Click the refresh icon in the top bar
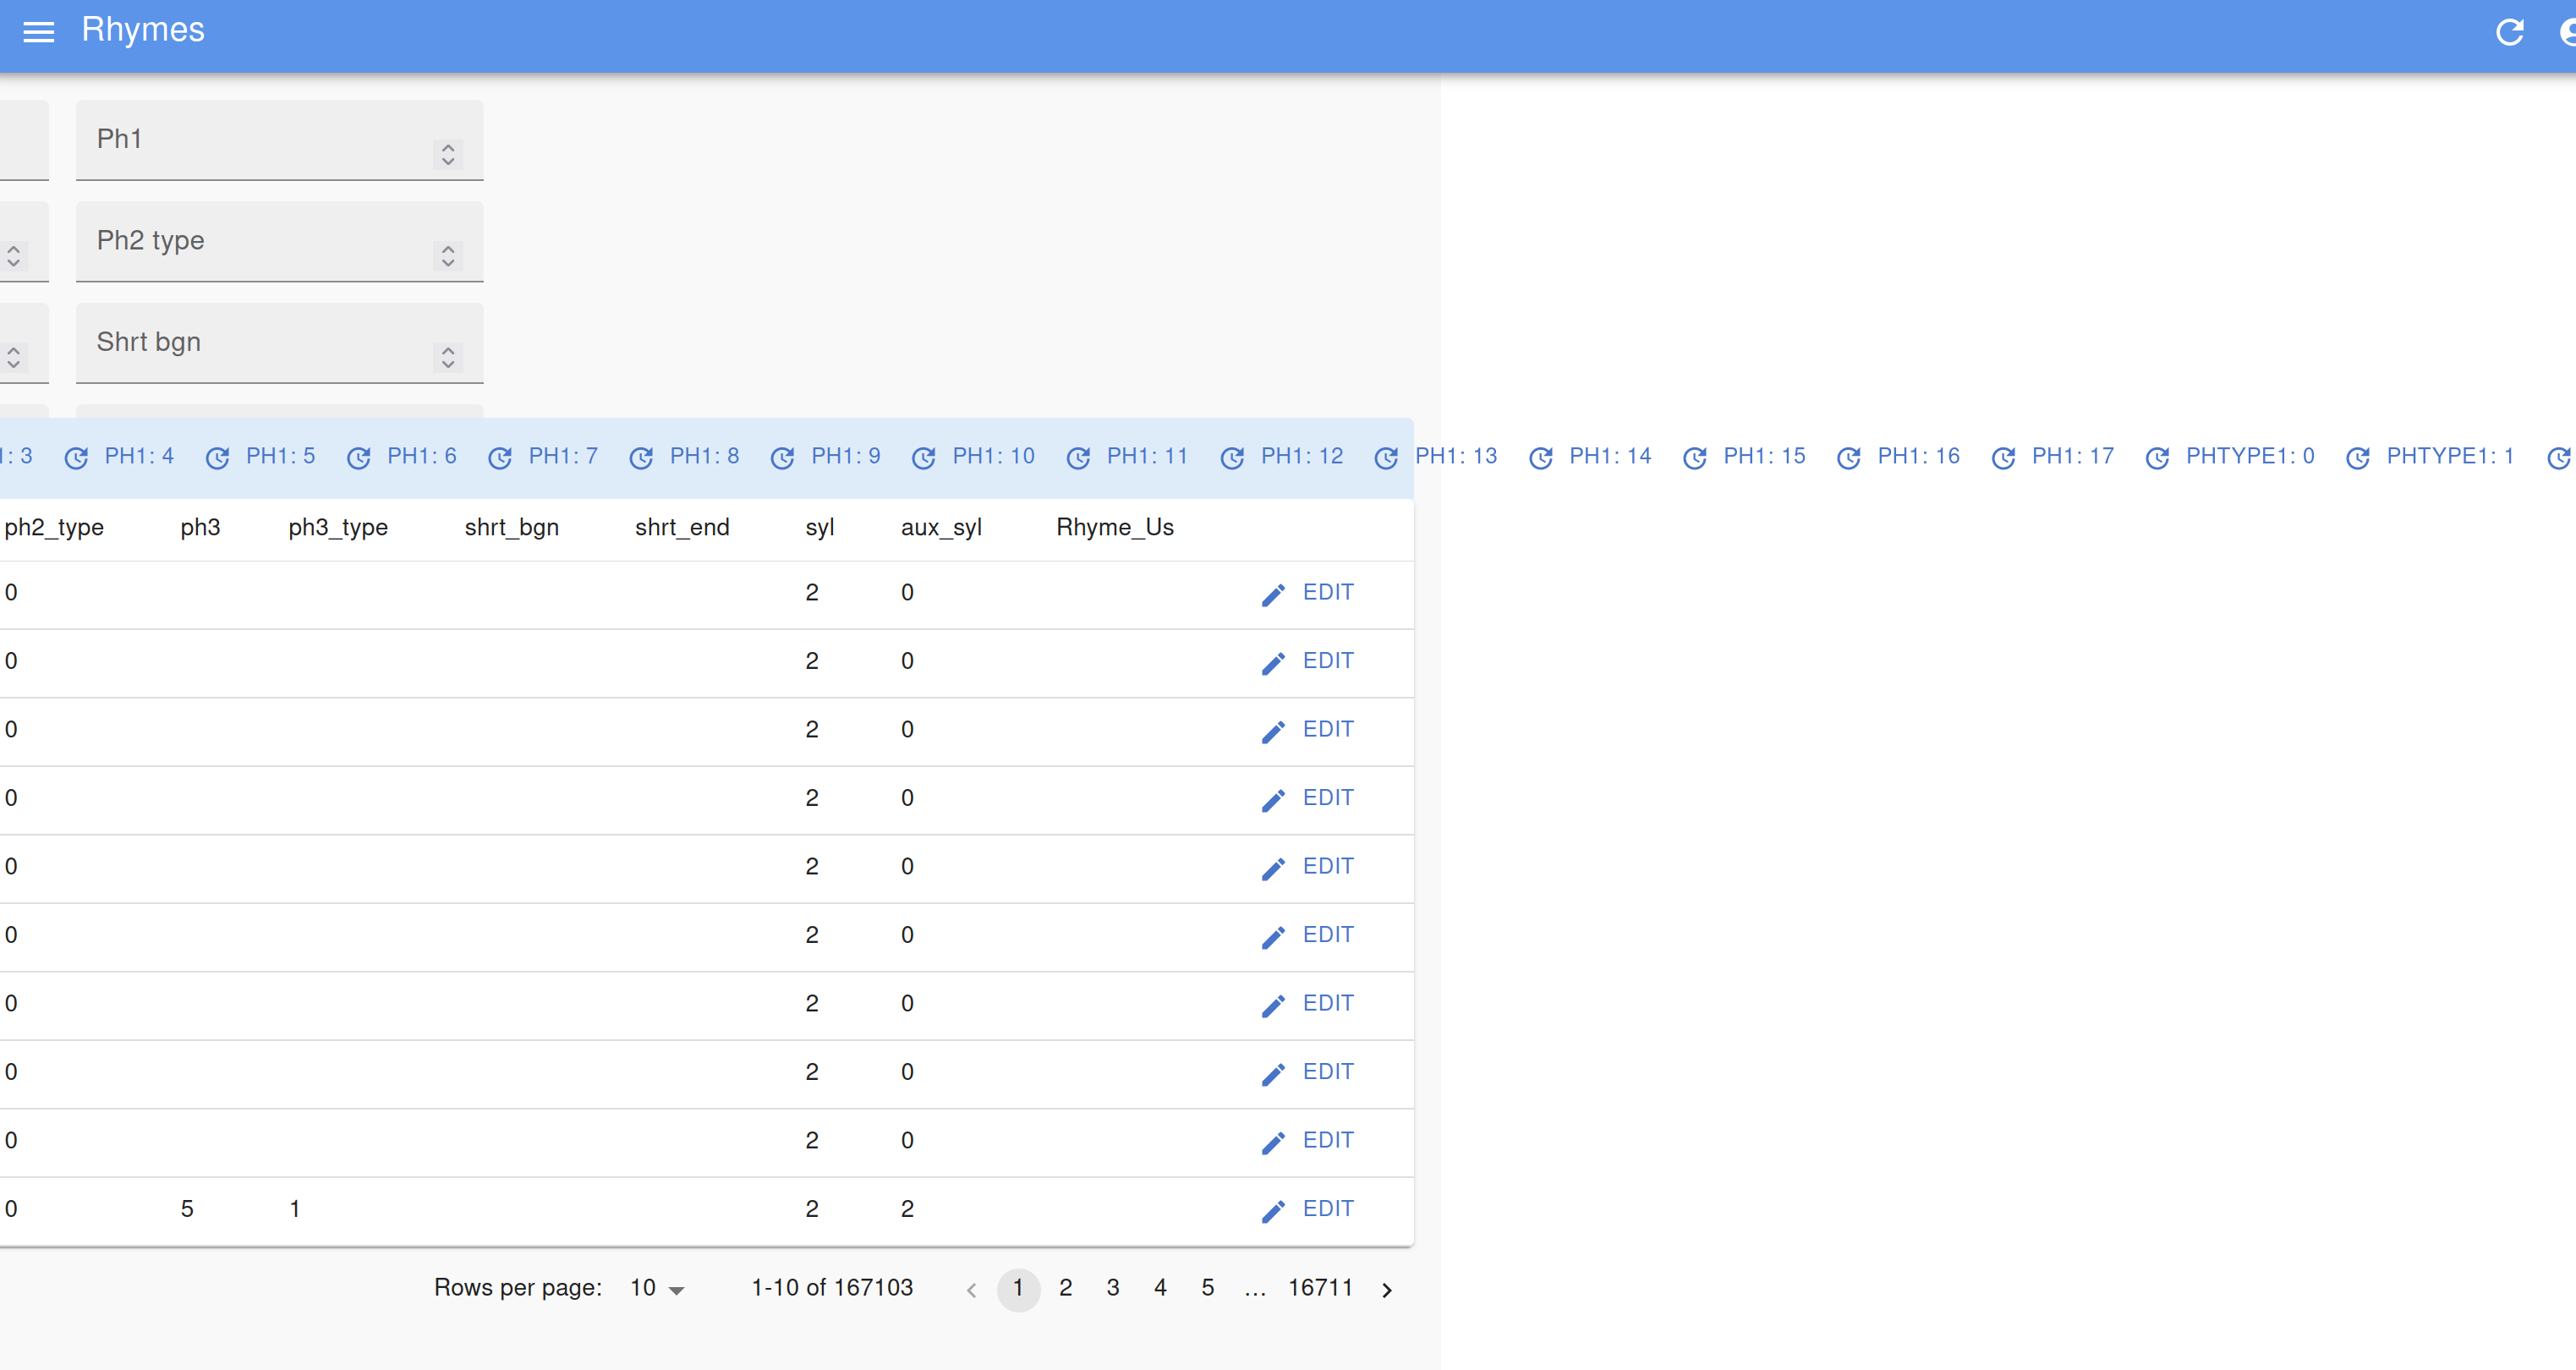The width and height of the screenshot is (2576, 1370). (2510, 31)
